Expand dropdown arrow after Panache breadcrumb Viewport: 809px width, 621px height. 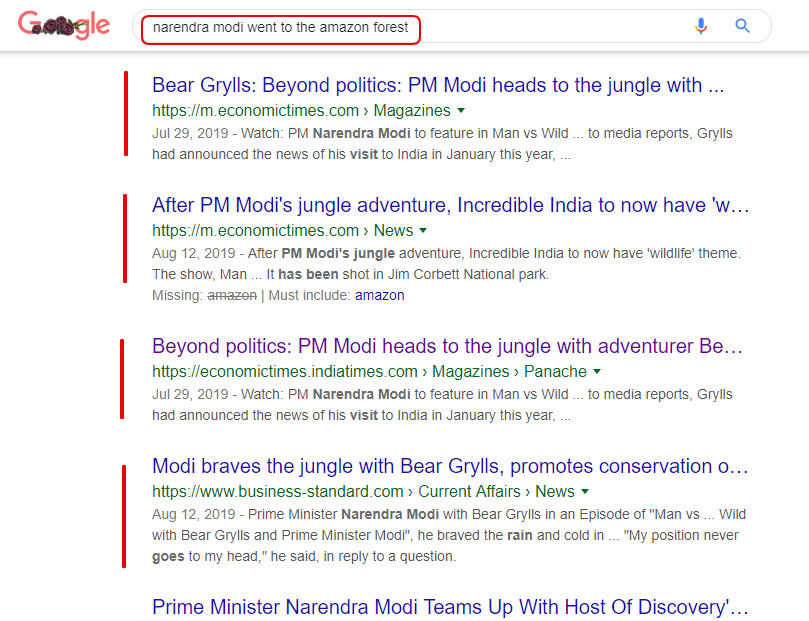point(597,371)
